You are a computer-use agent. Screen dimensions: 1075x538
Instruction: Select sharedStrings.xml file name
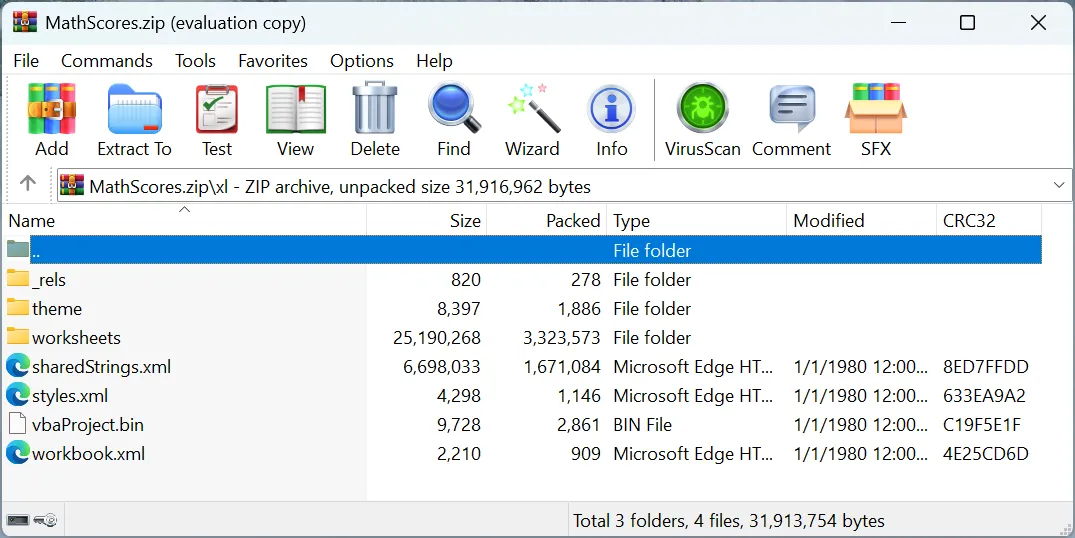point(101,367)
